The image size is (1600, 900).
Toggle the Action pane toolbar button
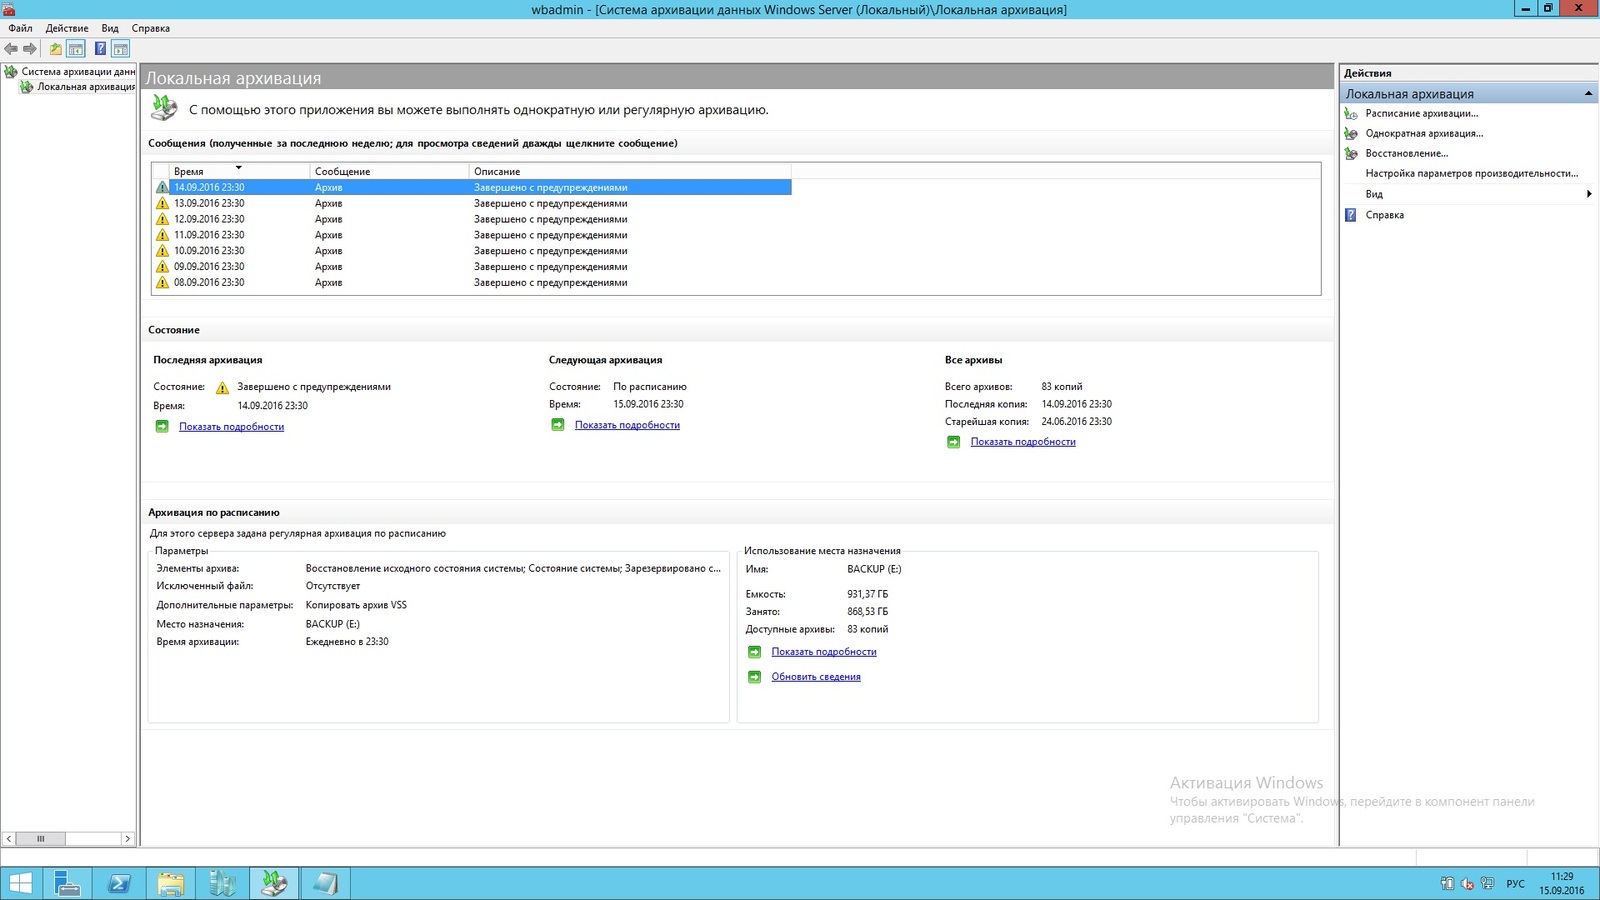point(120,48)
